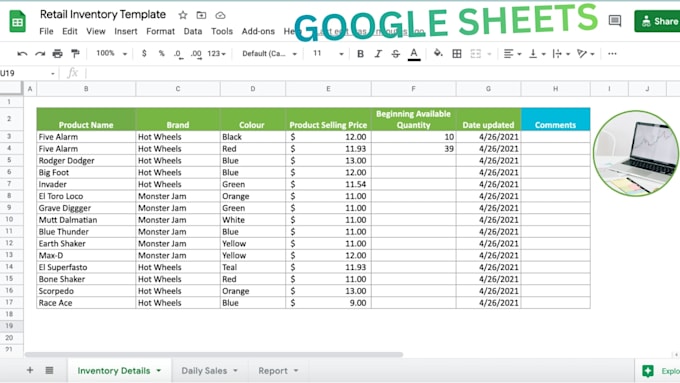
Task: Open text rotation dropdown
Action: pos(585,54)
